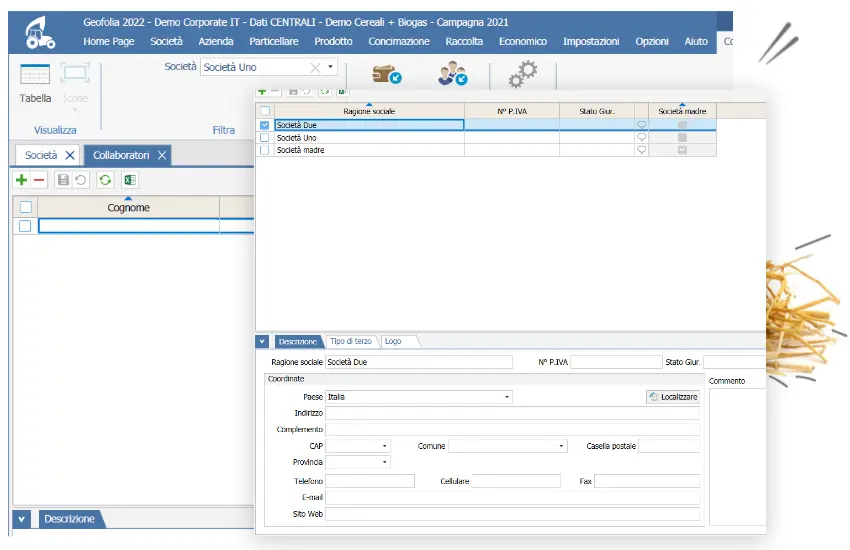Collapse the Collaboratori Descrizione panel arrow
The height and width of the screenshot is (550, 850).
[21, 519]
